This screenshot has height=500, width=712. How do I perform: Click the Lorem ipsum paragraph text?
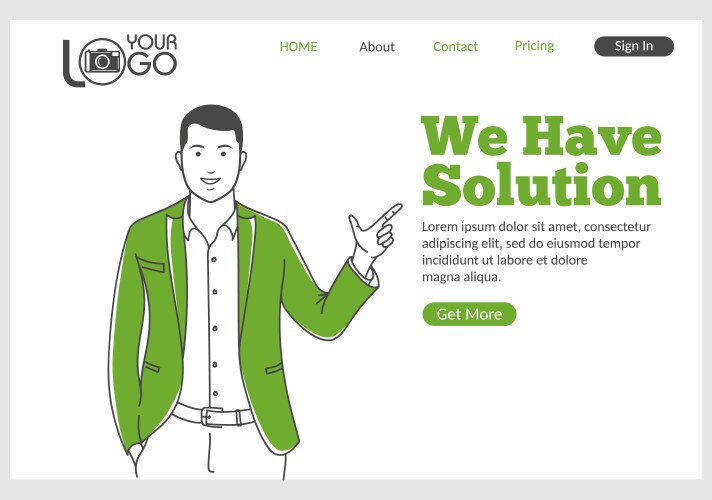click(536, 251)
